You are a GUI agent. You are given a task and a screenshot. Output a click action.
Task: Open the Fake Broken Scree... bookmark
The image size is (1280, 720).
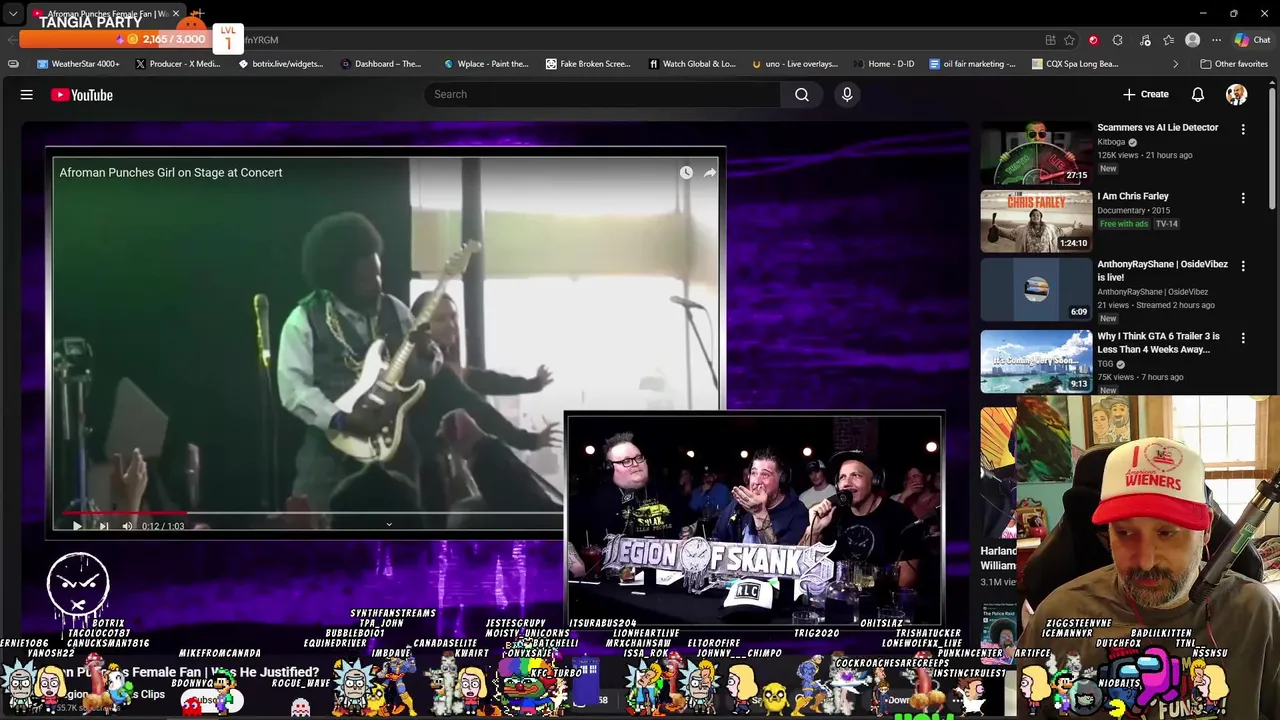[x=587, y=64]
